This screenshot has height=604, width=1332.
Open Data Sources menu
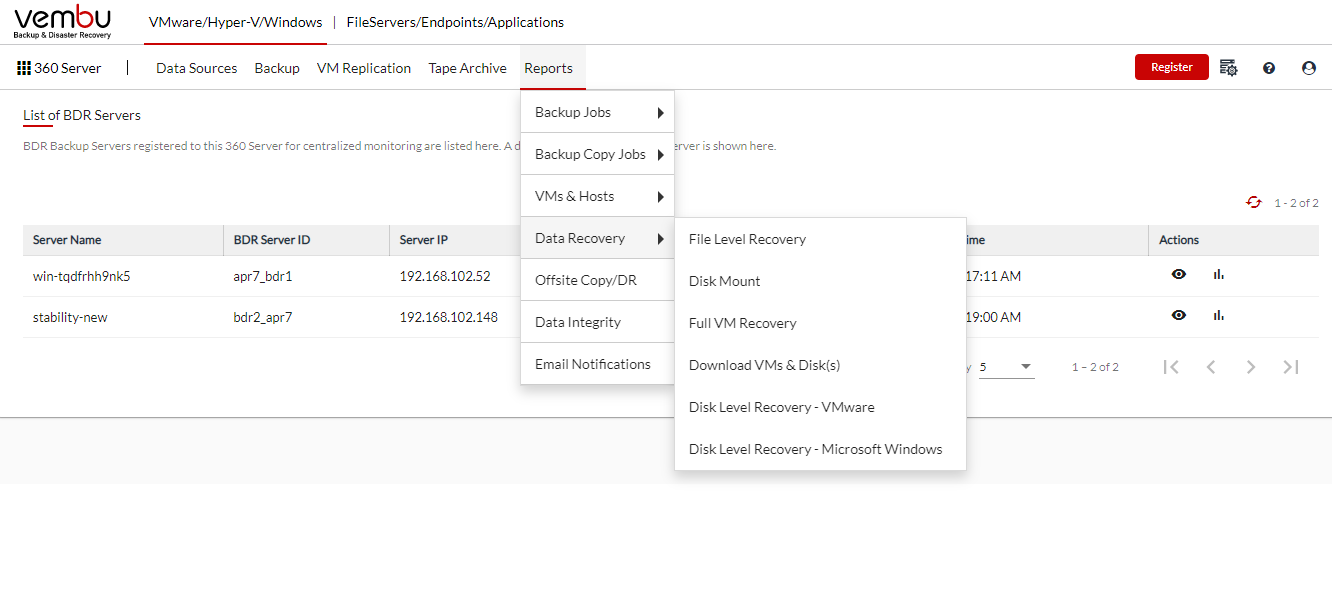197,68
